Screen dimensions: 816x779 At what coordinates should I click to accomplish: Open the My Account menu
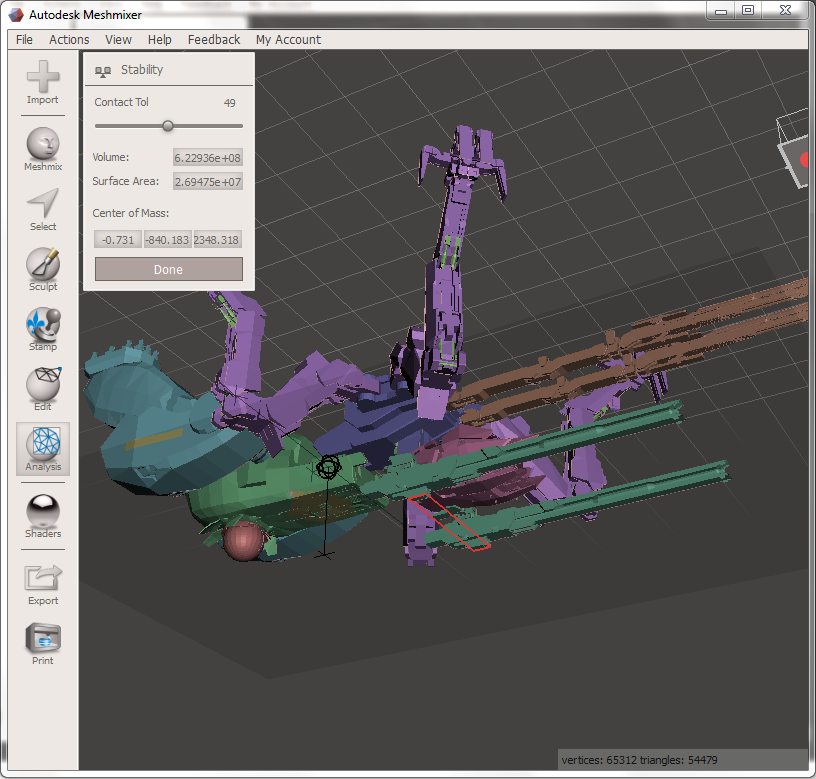tap(288, 40)
